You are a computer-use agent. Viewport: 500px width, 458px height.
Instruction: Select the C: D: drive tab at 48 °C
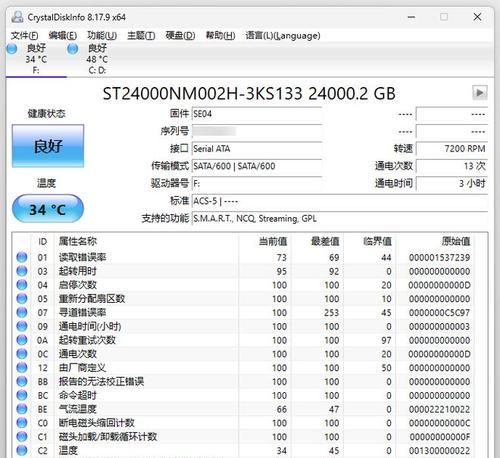[x=97, y=59]
